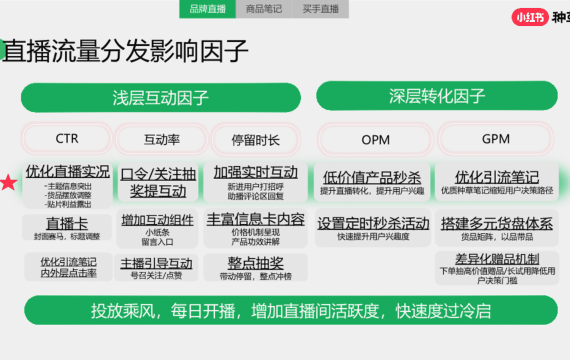570x360 pixels.
Task: Click the text 产品功效讲解
Action: click(256, 241)
